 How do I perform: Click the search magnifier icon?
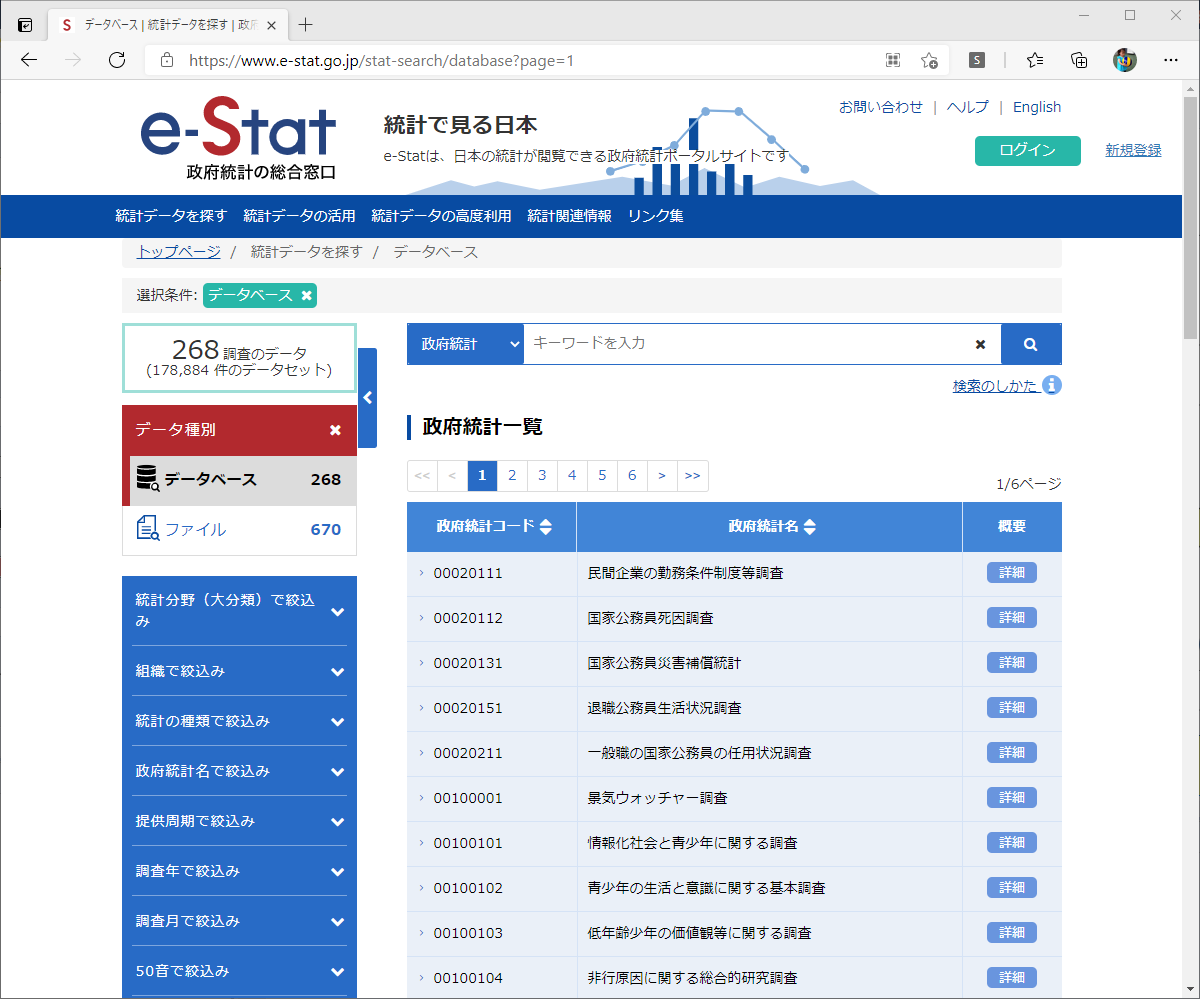[x=1031, y=343]
